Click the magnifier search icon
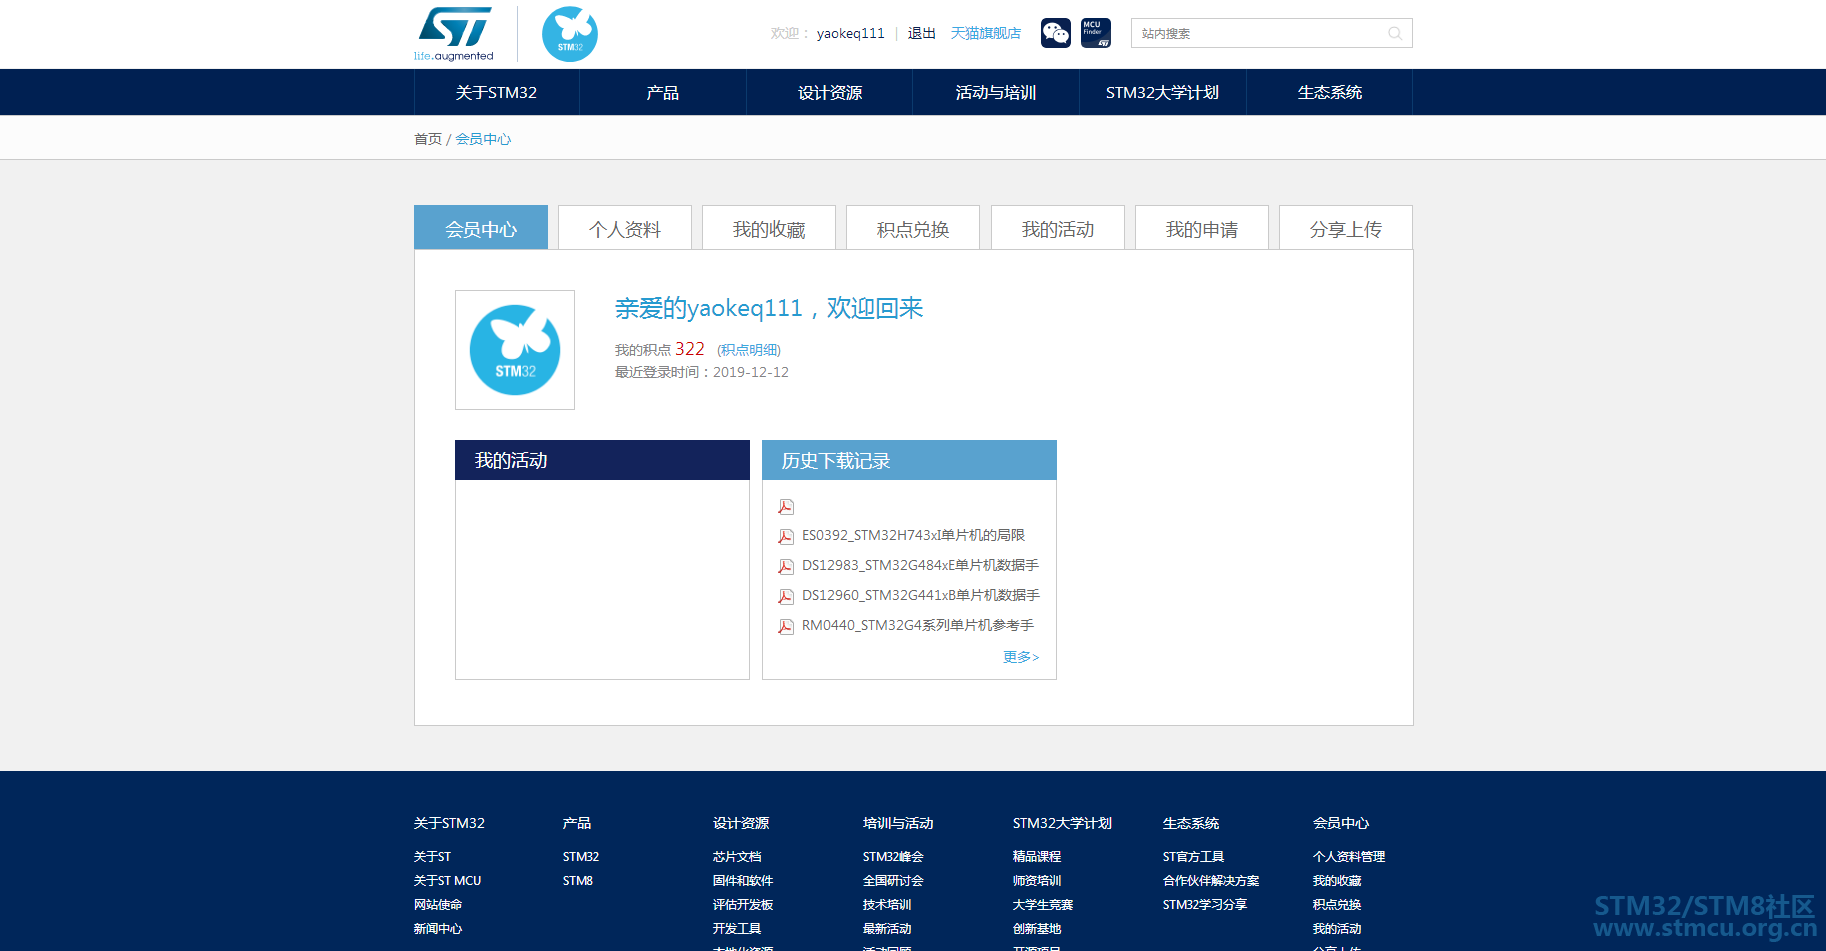This screenshot has height=951, width=1826. click(1395, 33)
